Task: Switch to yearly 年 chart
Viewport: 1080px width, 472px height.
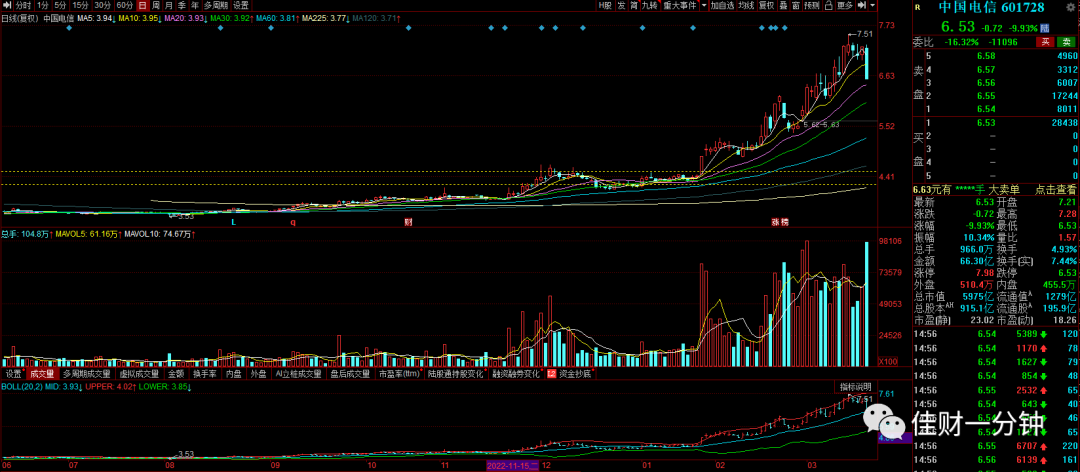Action: 195,5
